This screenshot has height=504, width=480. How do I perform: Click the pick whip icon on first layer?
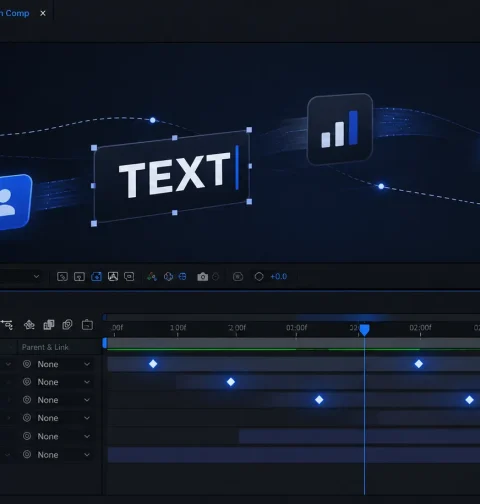pyautogui.click(x=27, y=364)
